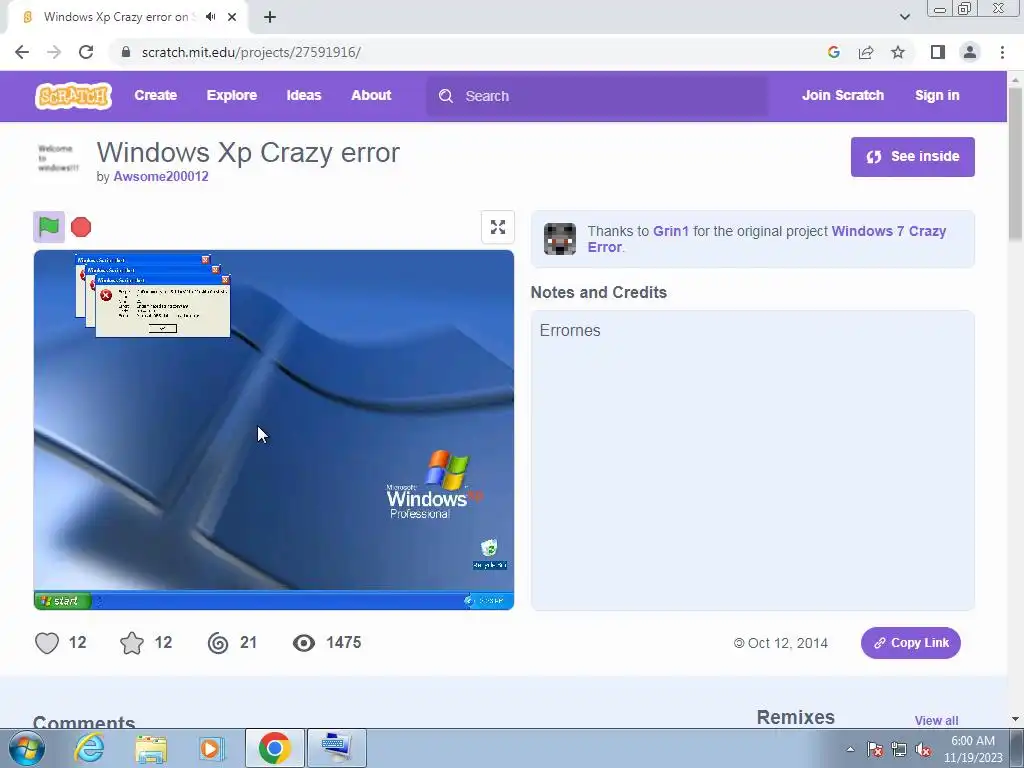Share this page icon in address bar
Image resolution: width=1024 pixels, height=768 pixels.
coord(866,52)
